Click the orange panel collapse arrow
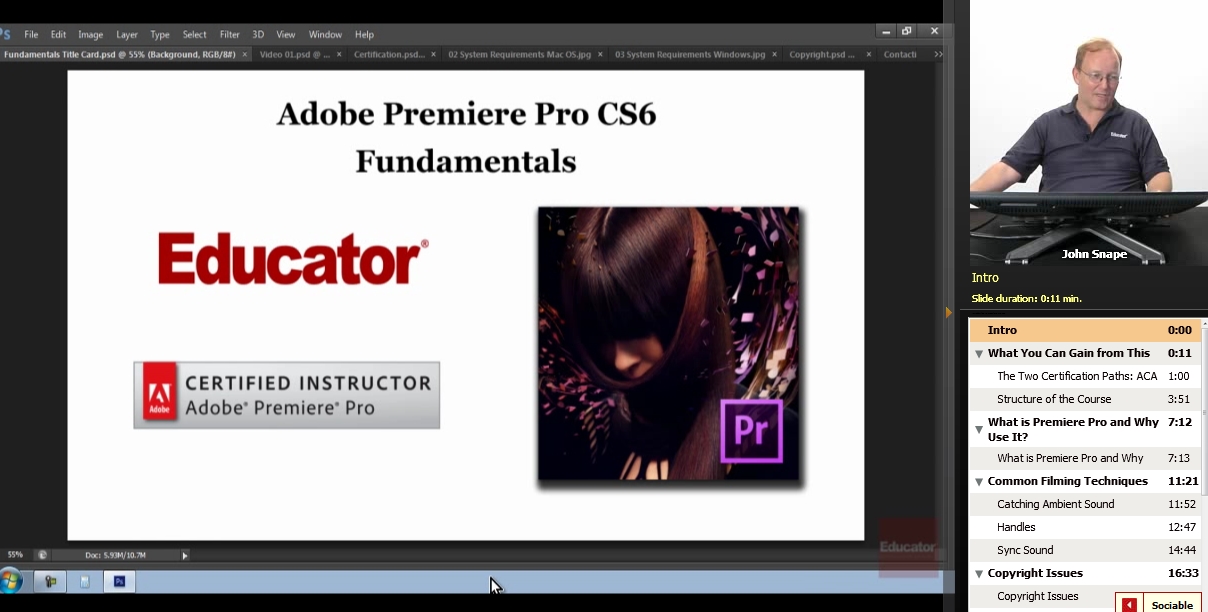The width and height of the screenshot is (1208, 612). pyautogui.click(x=949, y=312)
